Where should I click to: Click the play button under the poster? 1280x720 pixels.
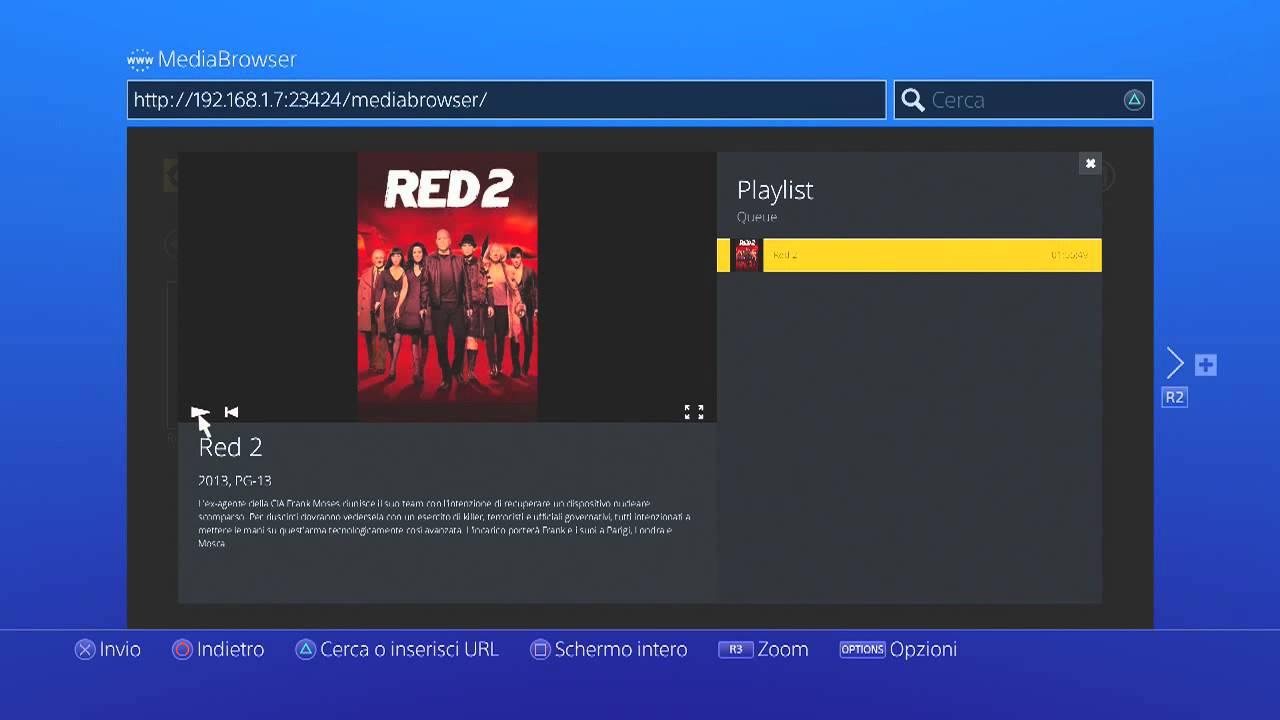coord(199,411)
